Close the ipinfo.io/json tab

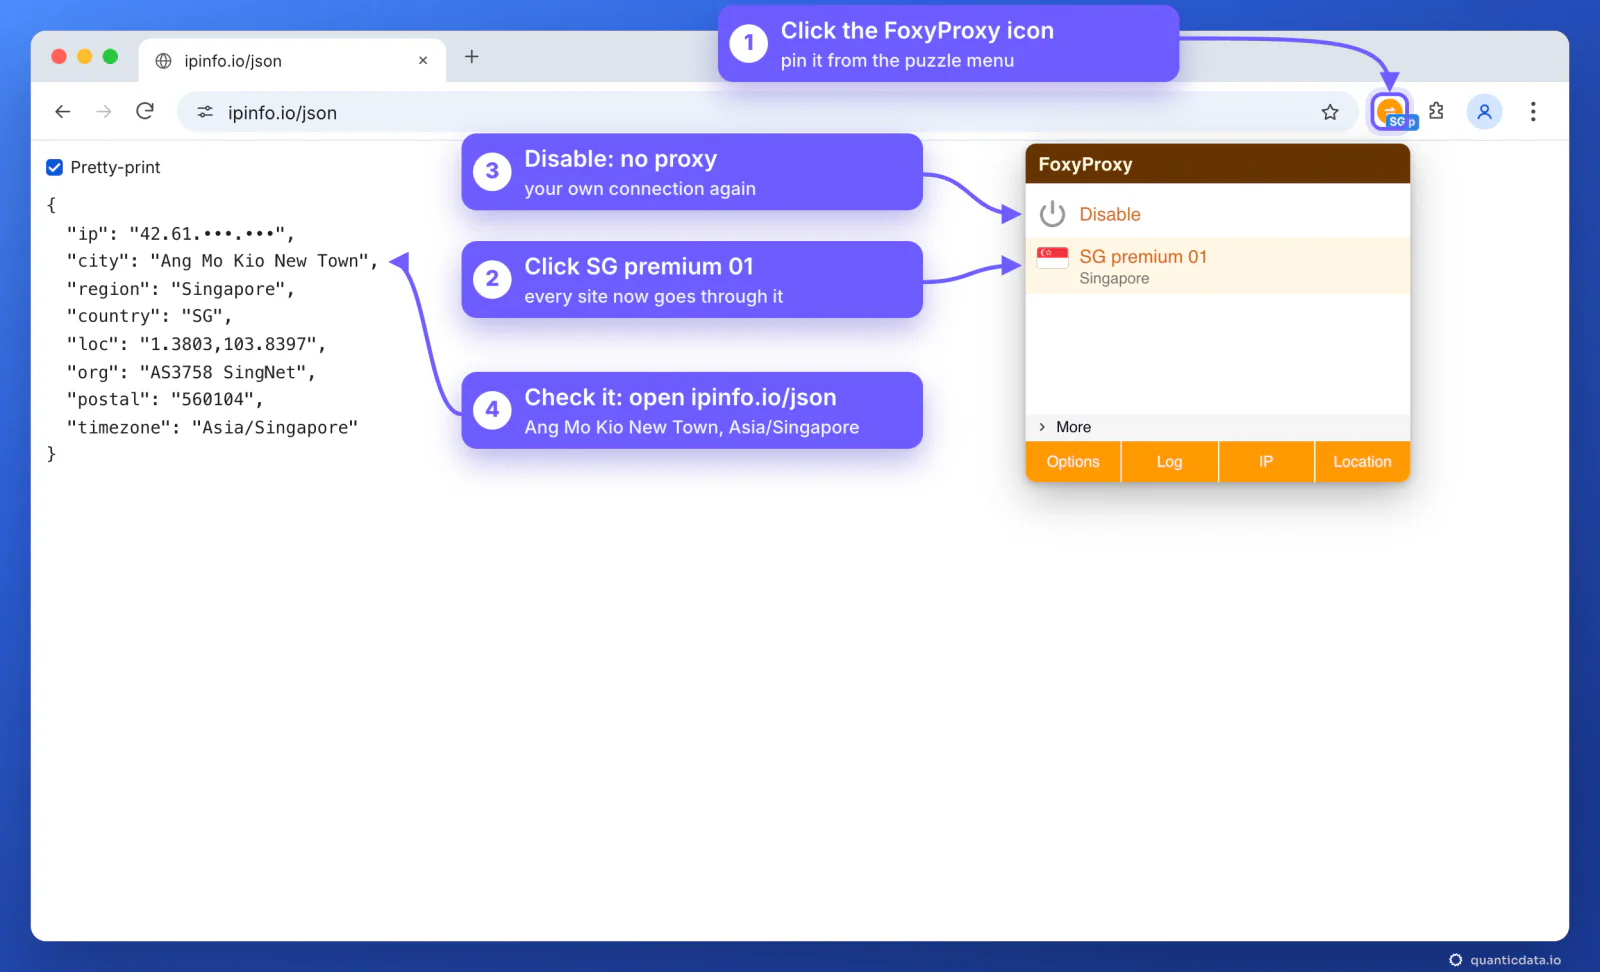point(423,60)
